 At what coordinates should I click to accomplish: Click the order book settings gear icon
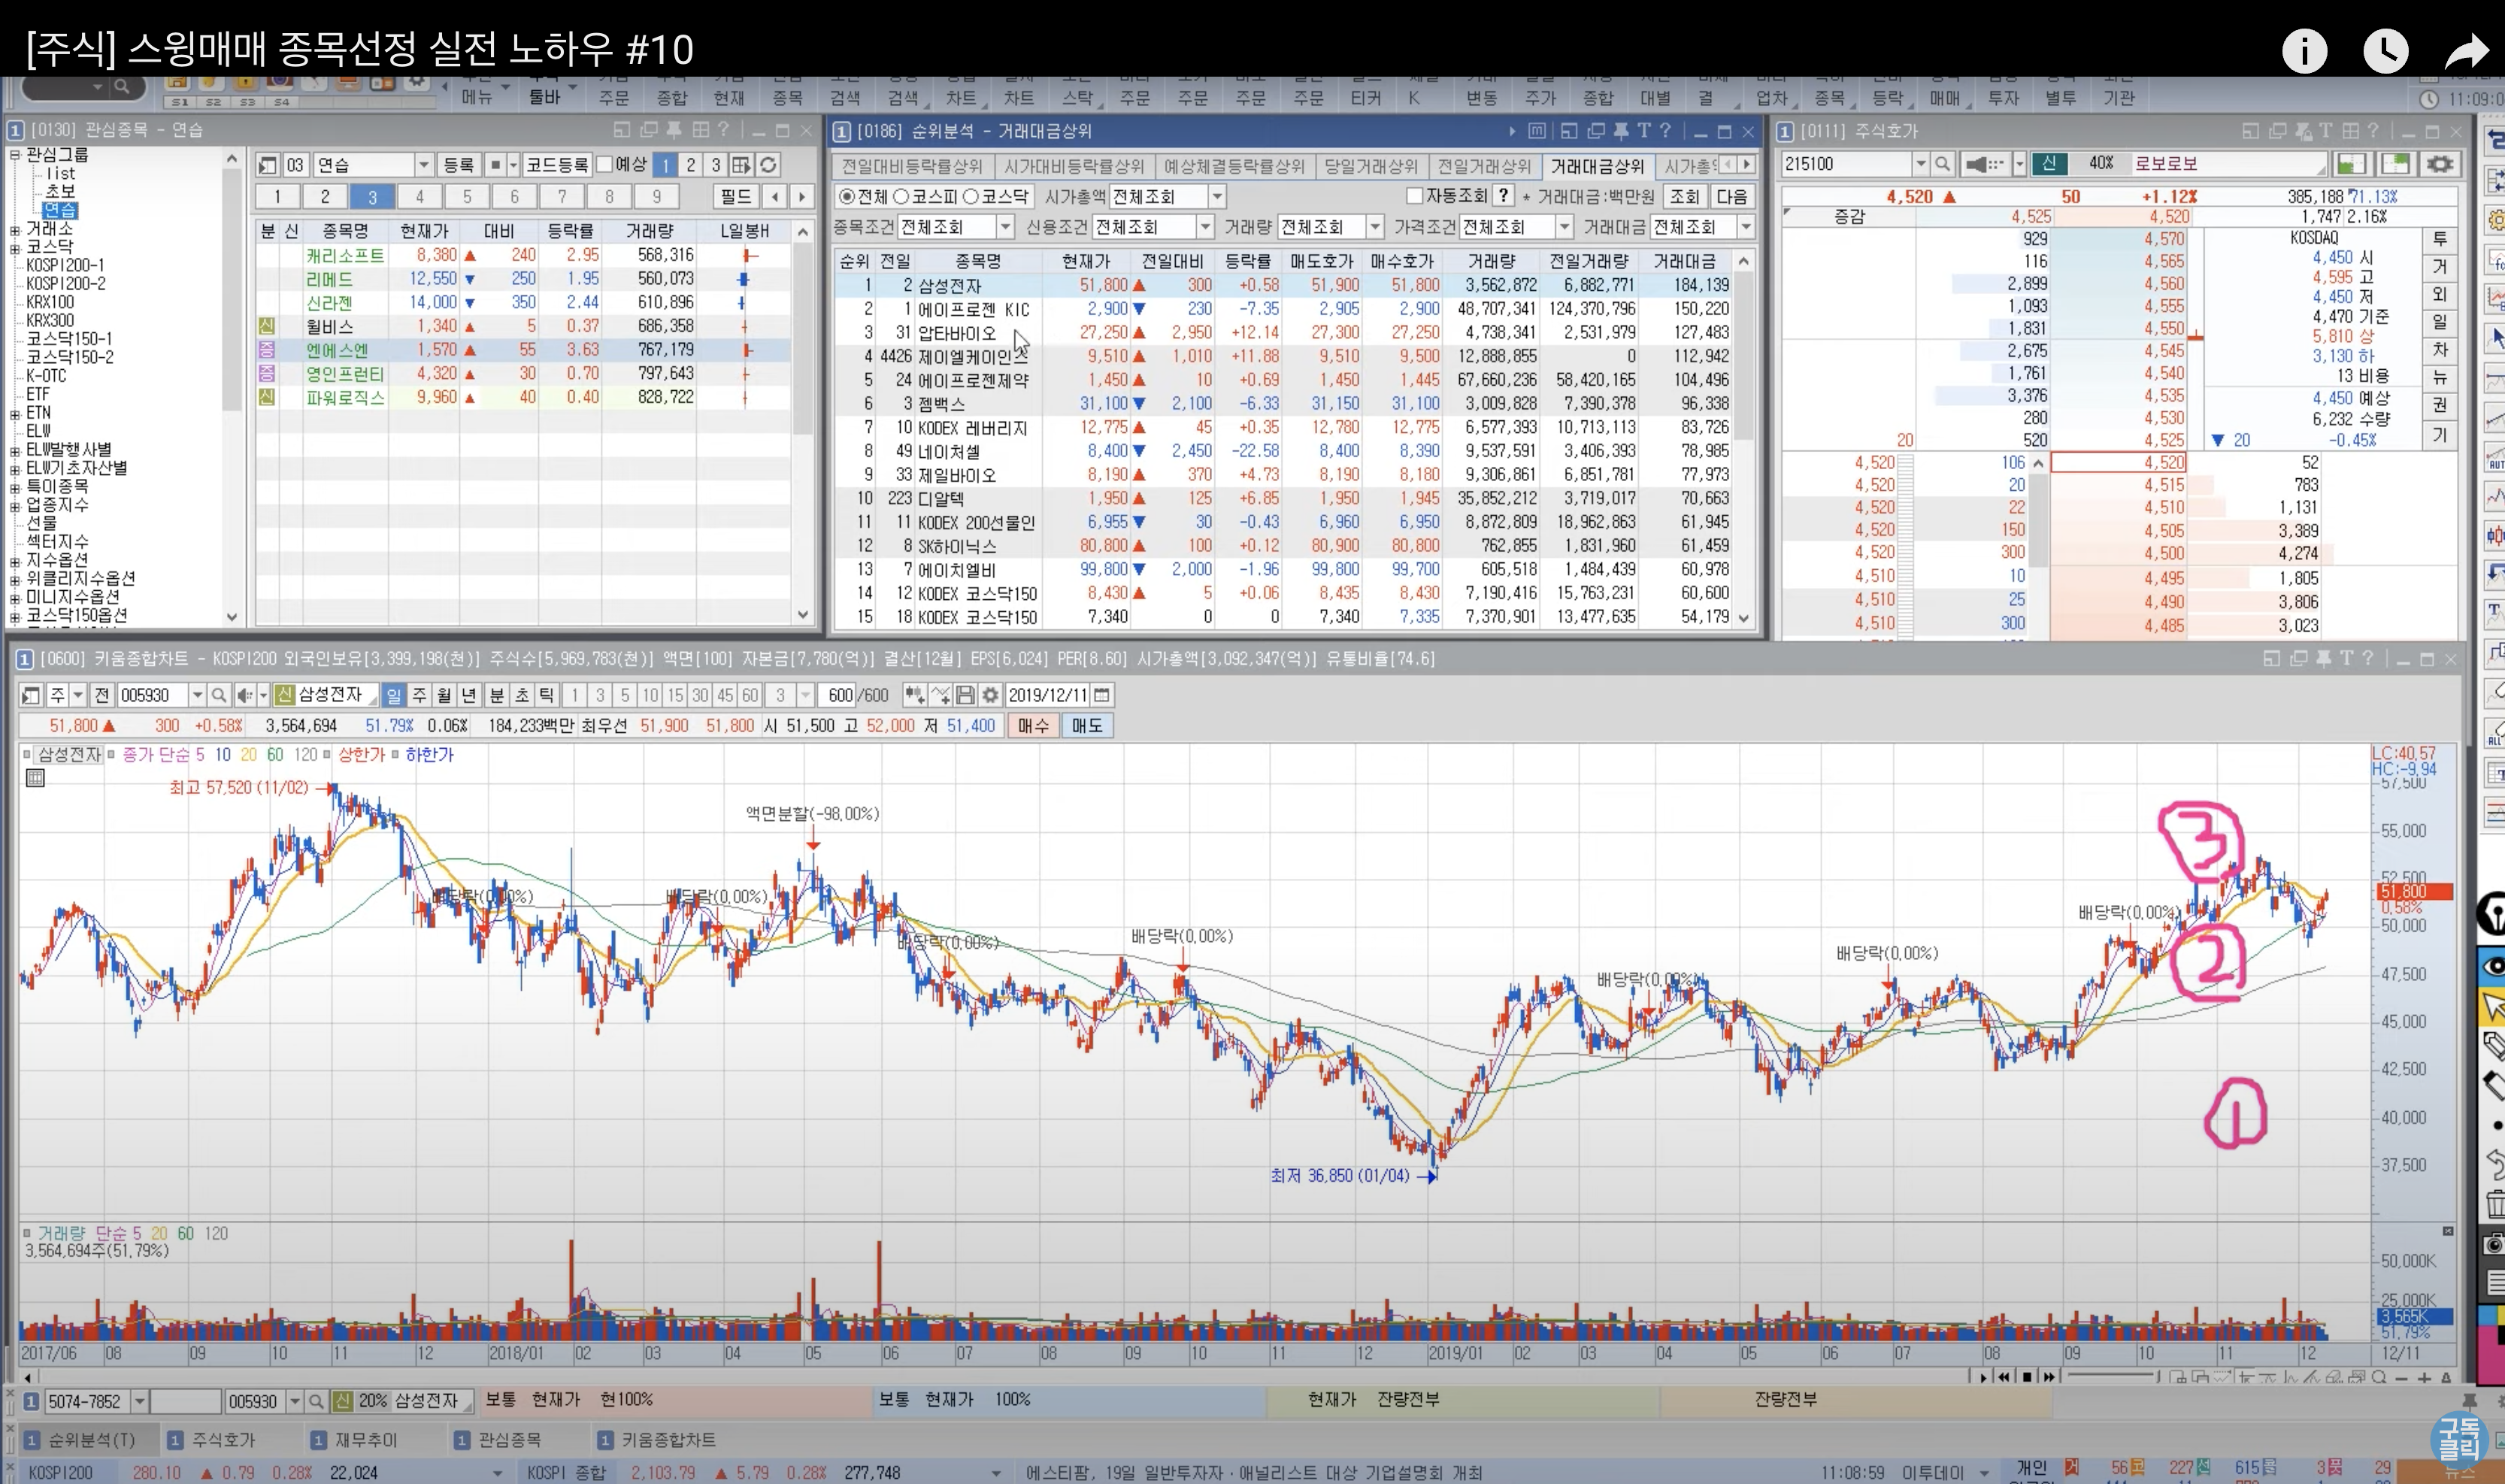pos(2439,164)
